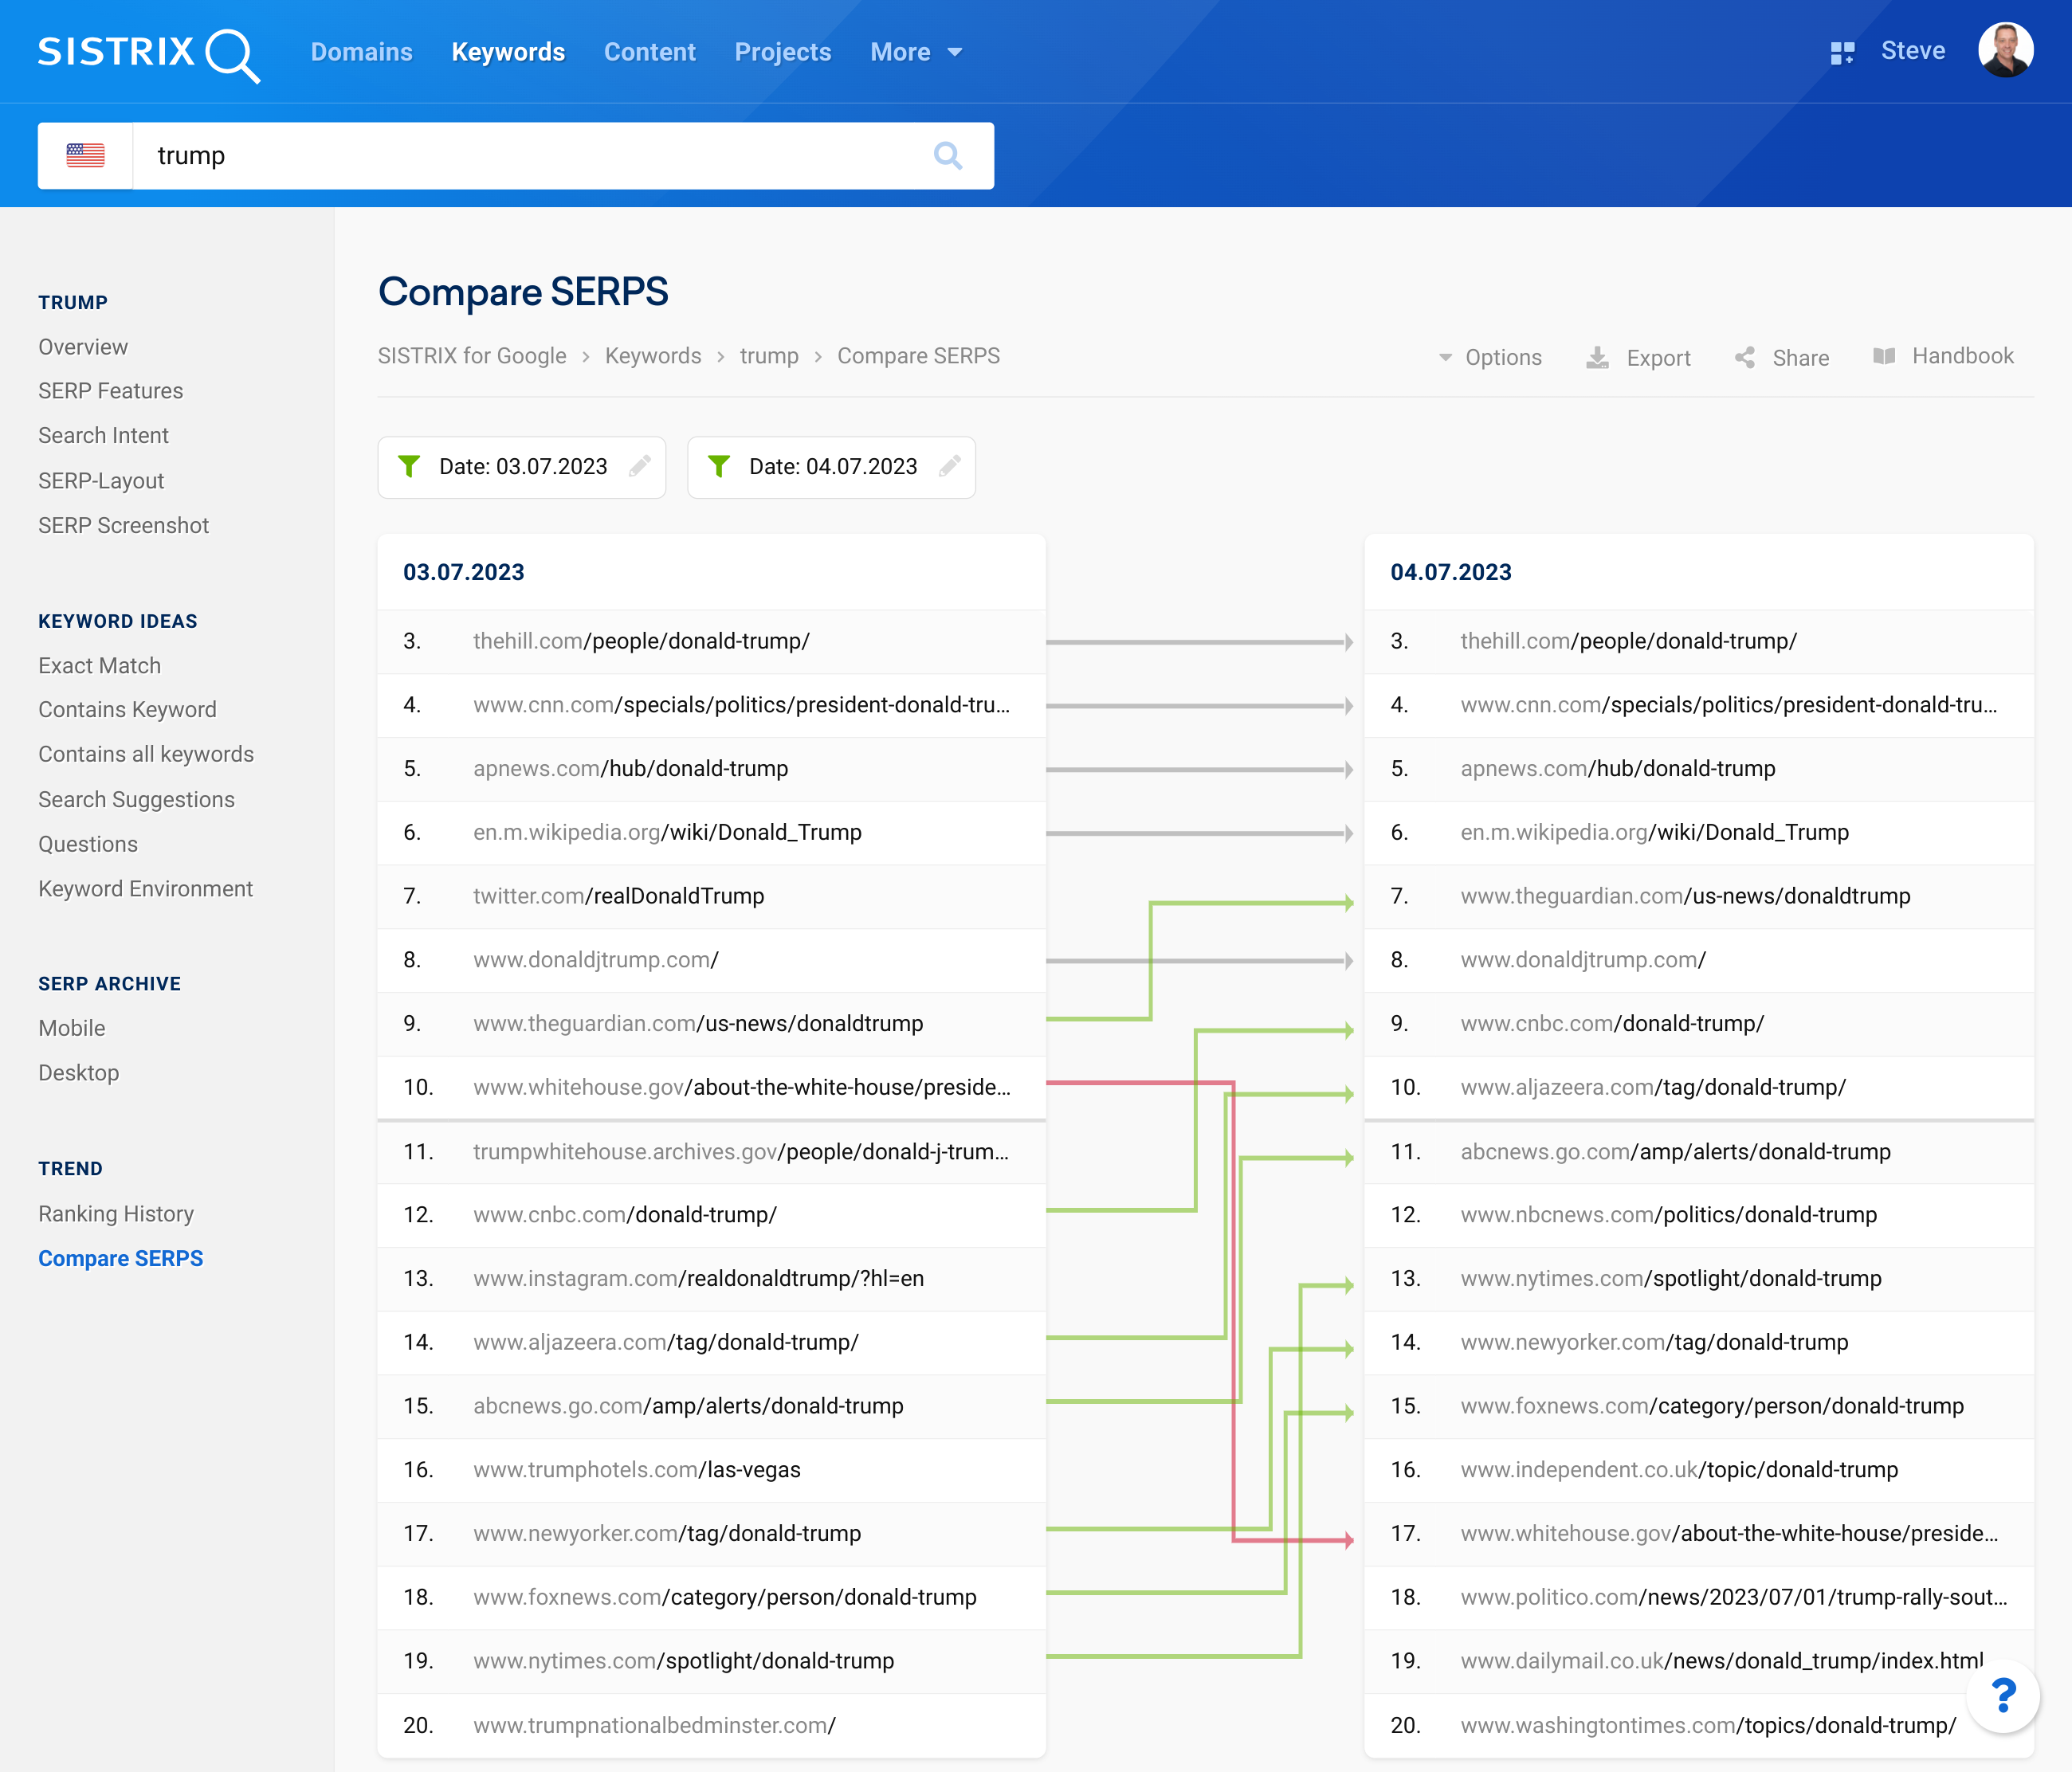
Task: Click the Desktop toggle in SERP Archive
Action: click(77, 1072)
